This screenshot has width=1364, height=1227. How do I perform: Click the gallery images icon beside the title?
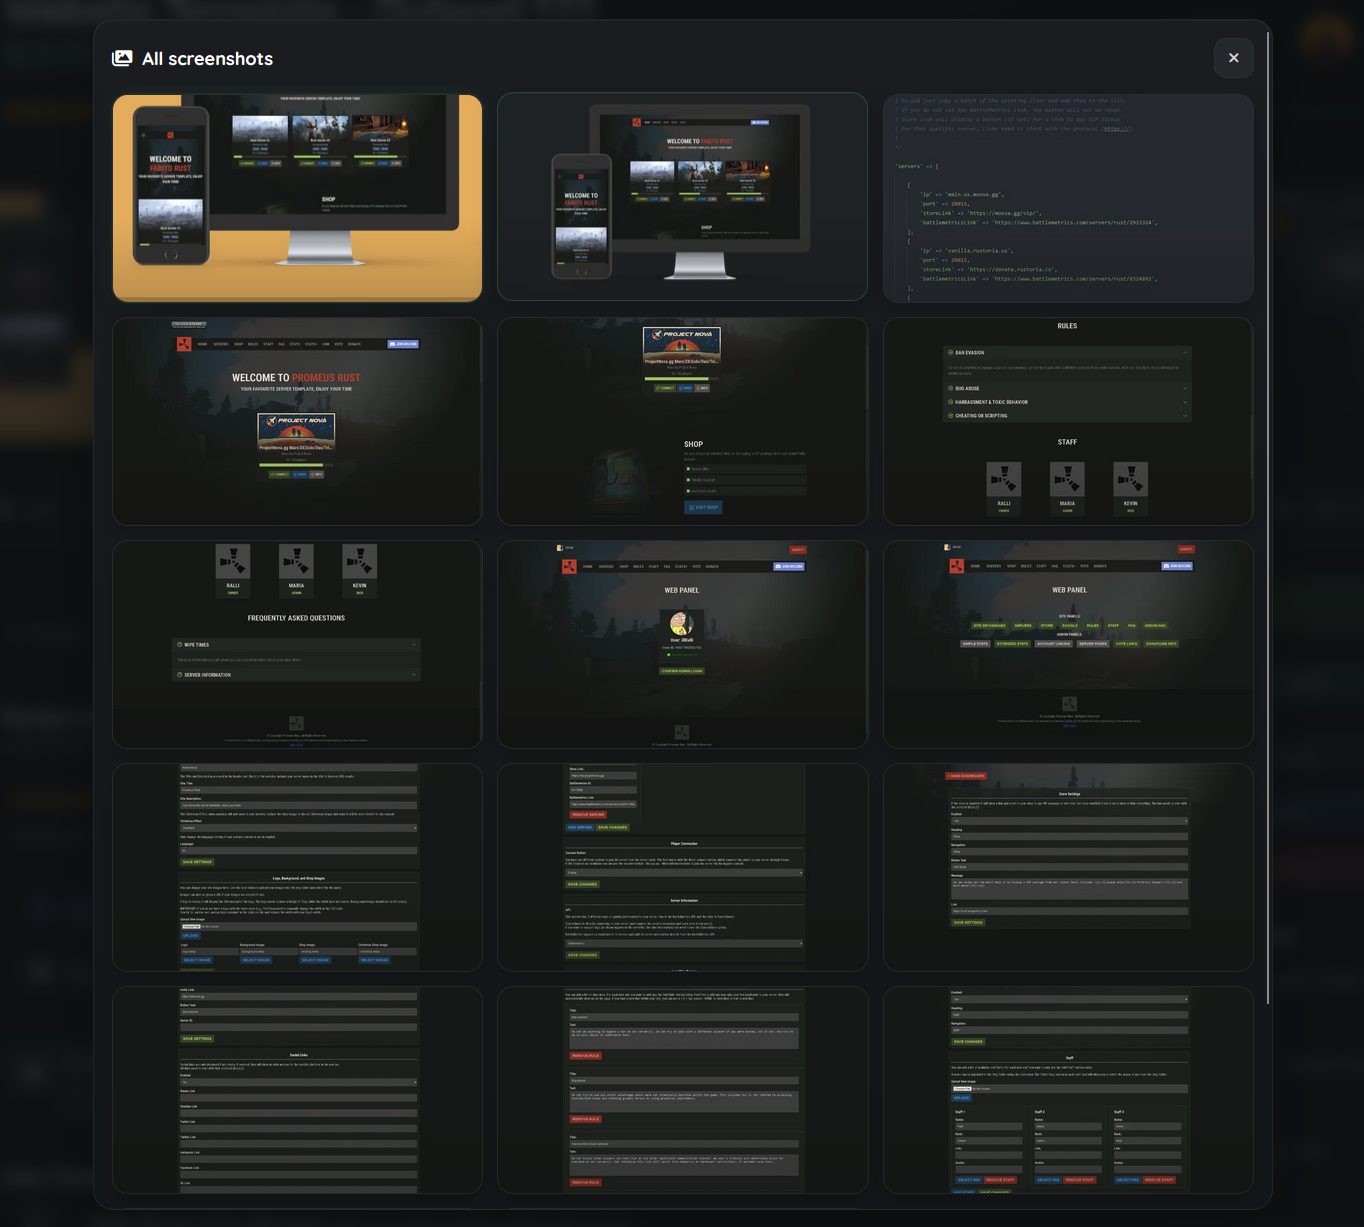(122, 58)
